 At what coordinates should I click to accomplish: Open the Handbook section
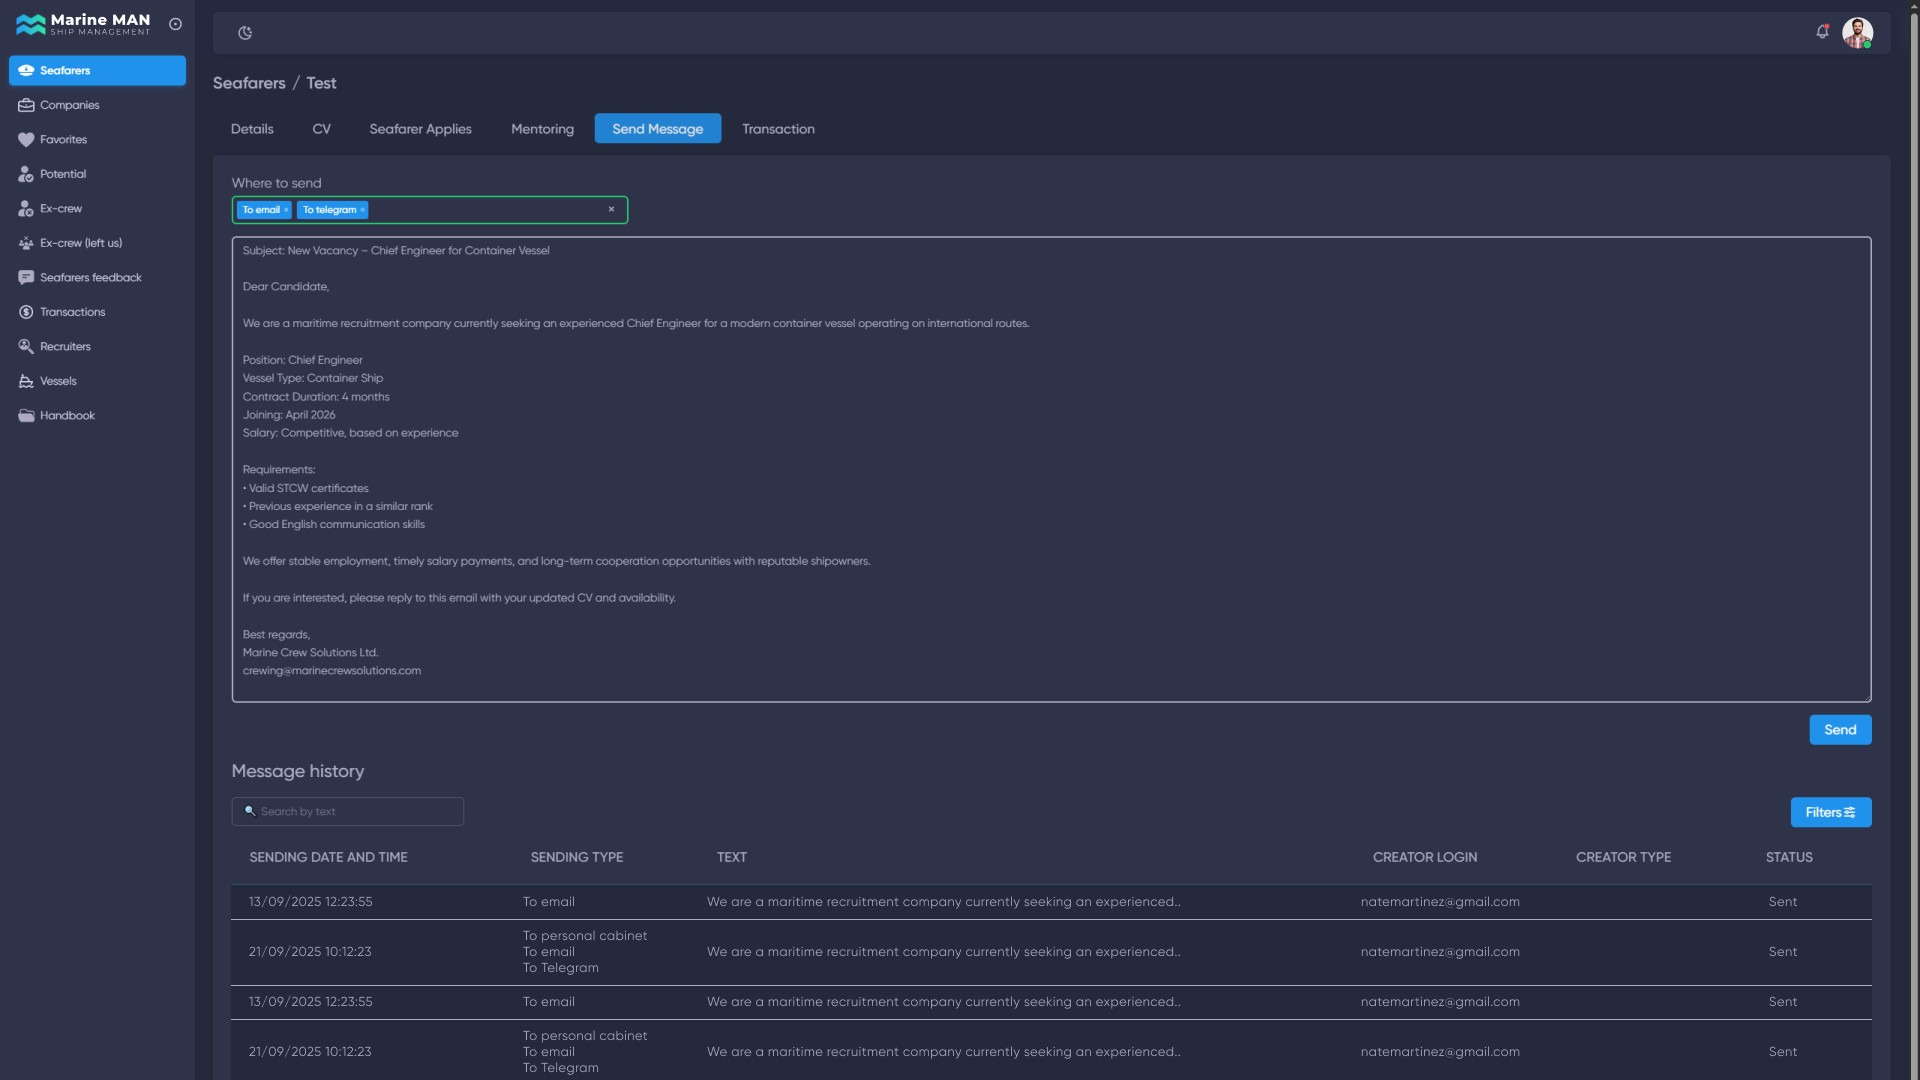tap(97, 416)
